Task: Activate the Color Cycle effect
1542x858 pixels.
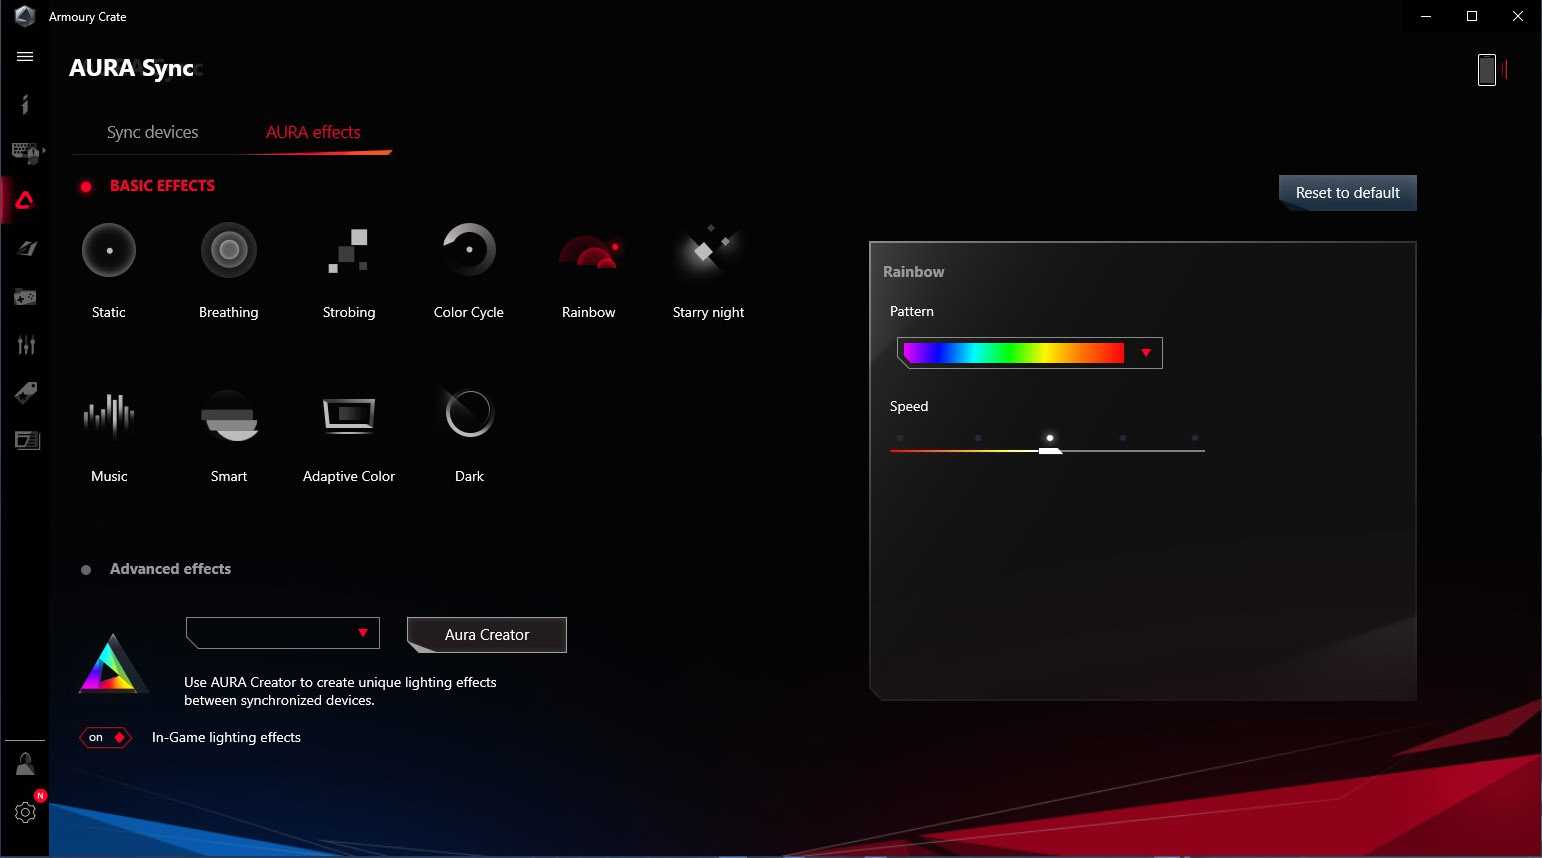Action: point(468,251)
